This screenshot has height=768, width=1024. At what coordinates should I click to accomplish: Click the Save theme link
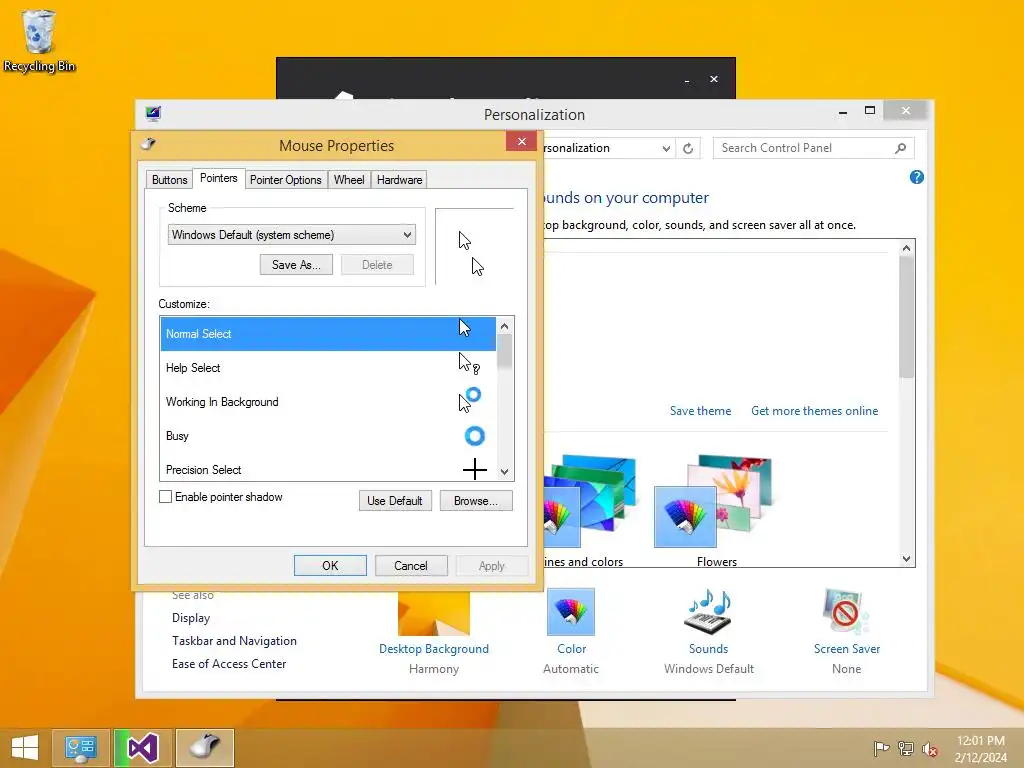pyautogui.click(x=700, y=411)
